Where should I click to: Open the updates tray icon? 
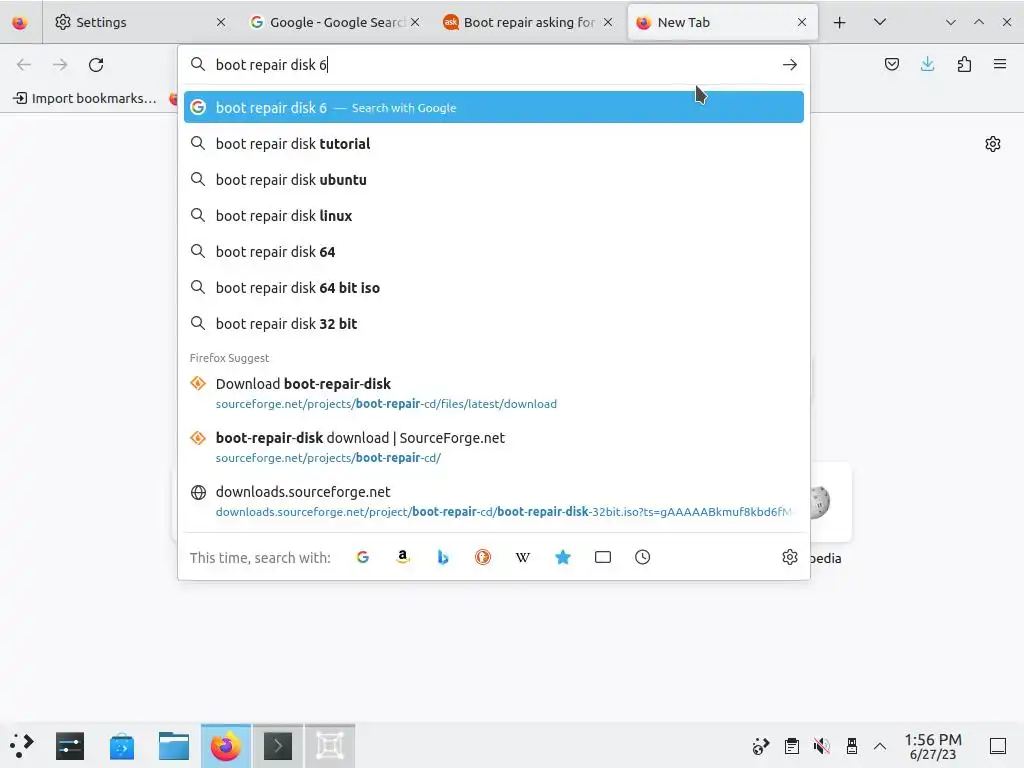761,746
